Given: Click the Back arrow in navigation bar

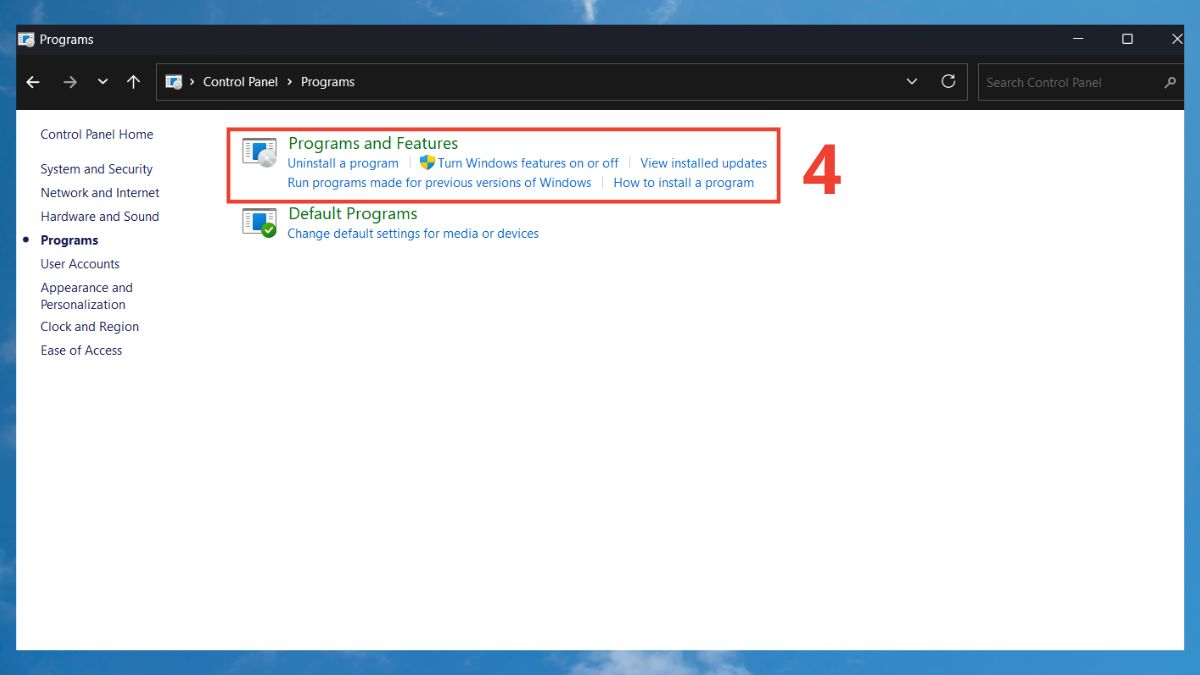Looking at the screenshot, I should [33, 82].
